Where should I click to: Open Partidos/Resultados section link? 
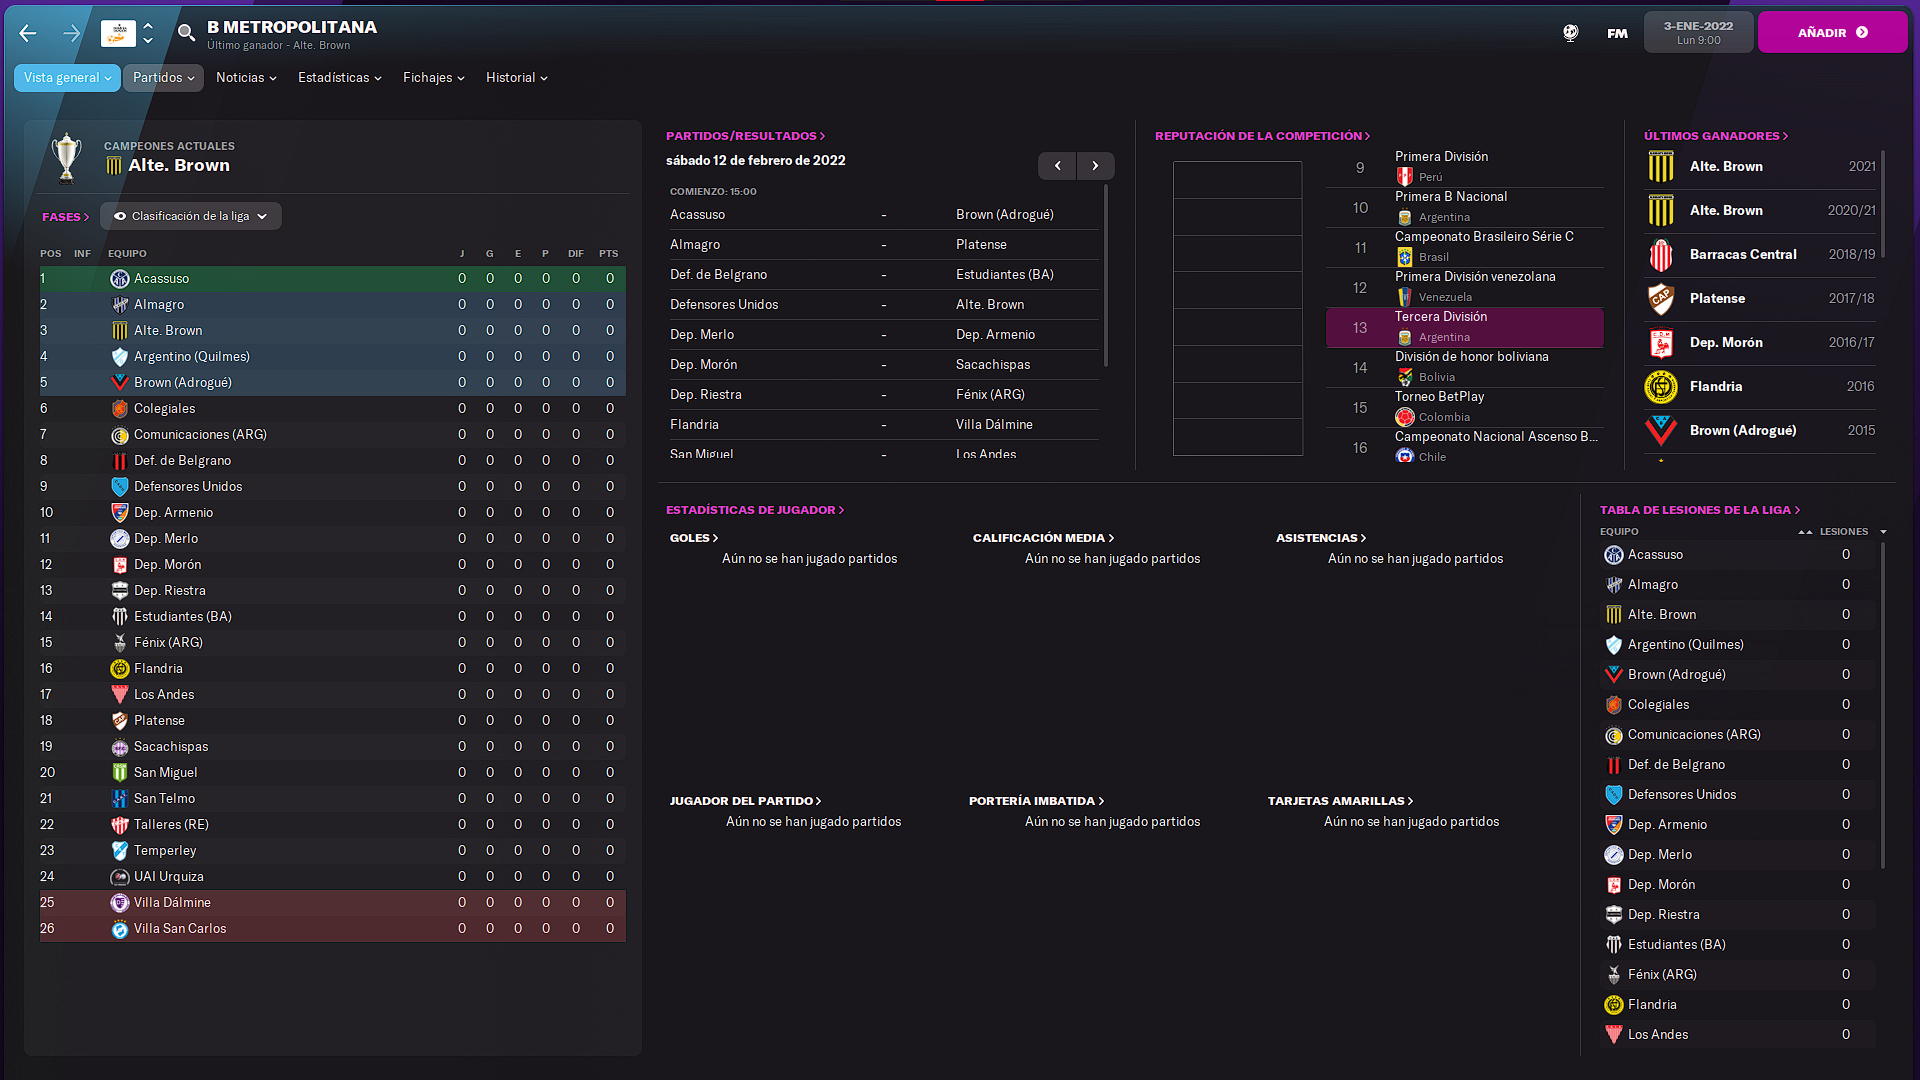745,136
